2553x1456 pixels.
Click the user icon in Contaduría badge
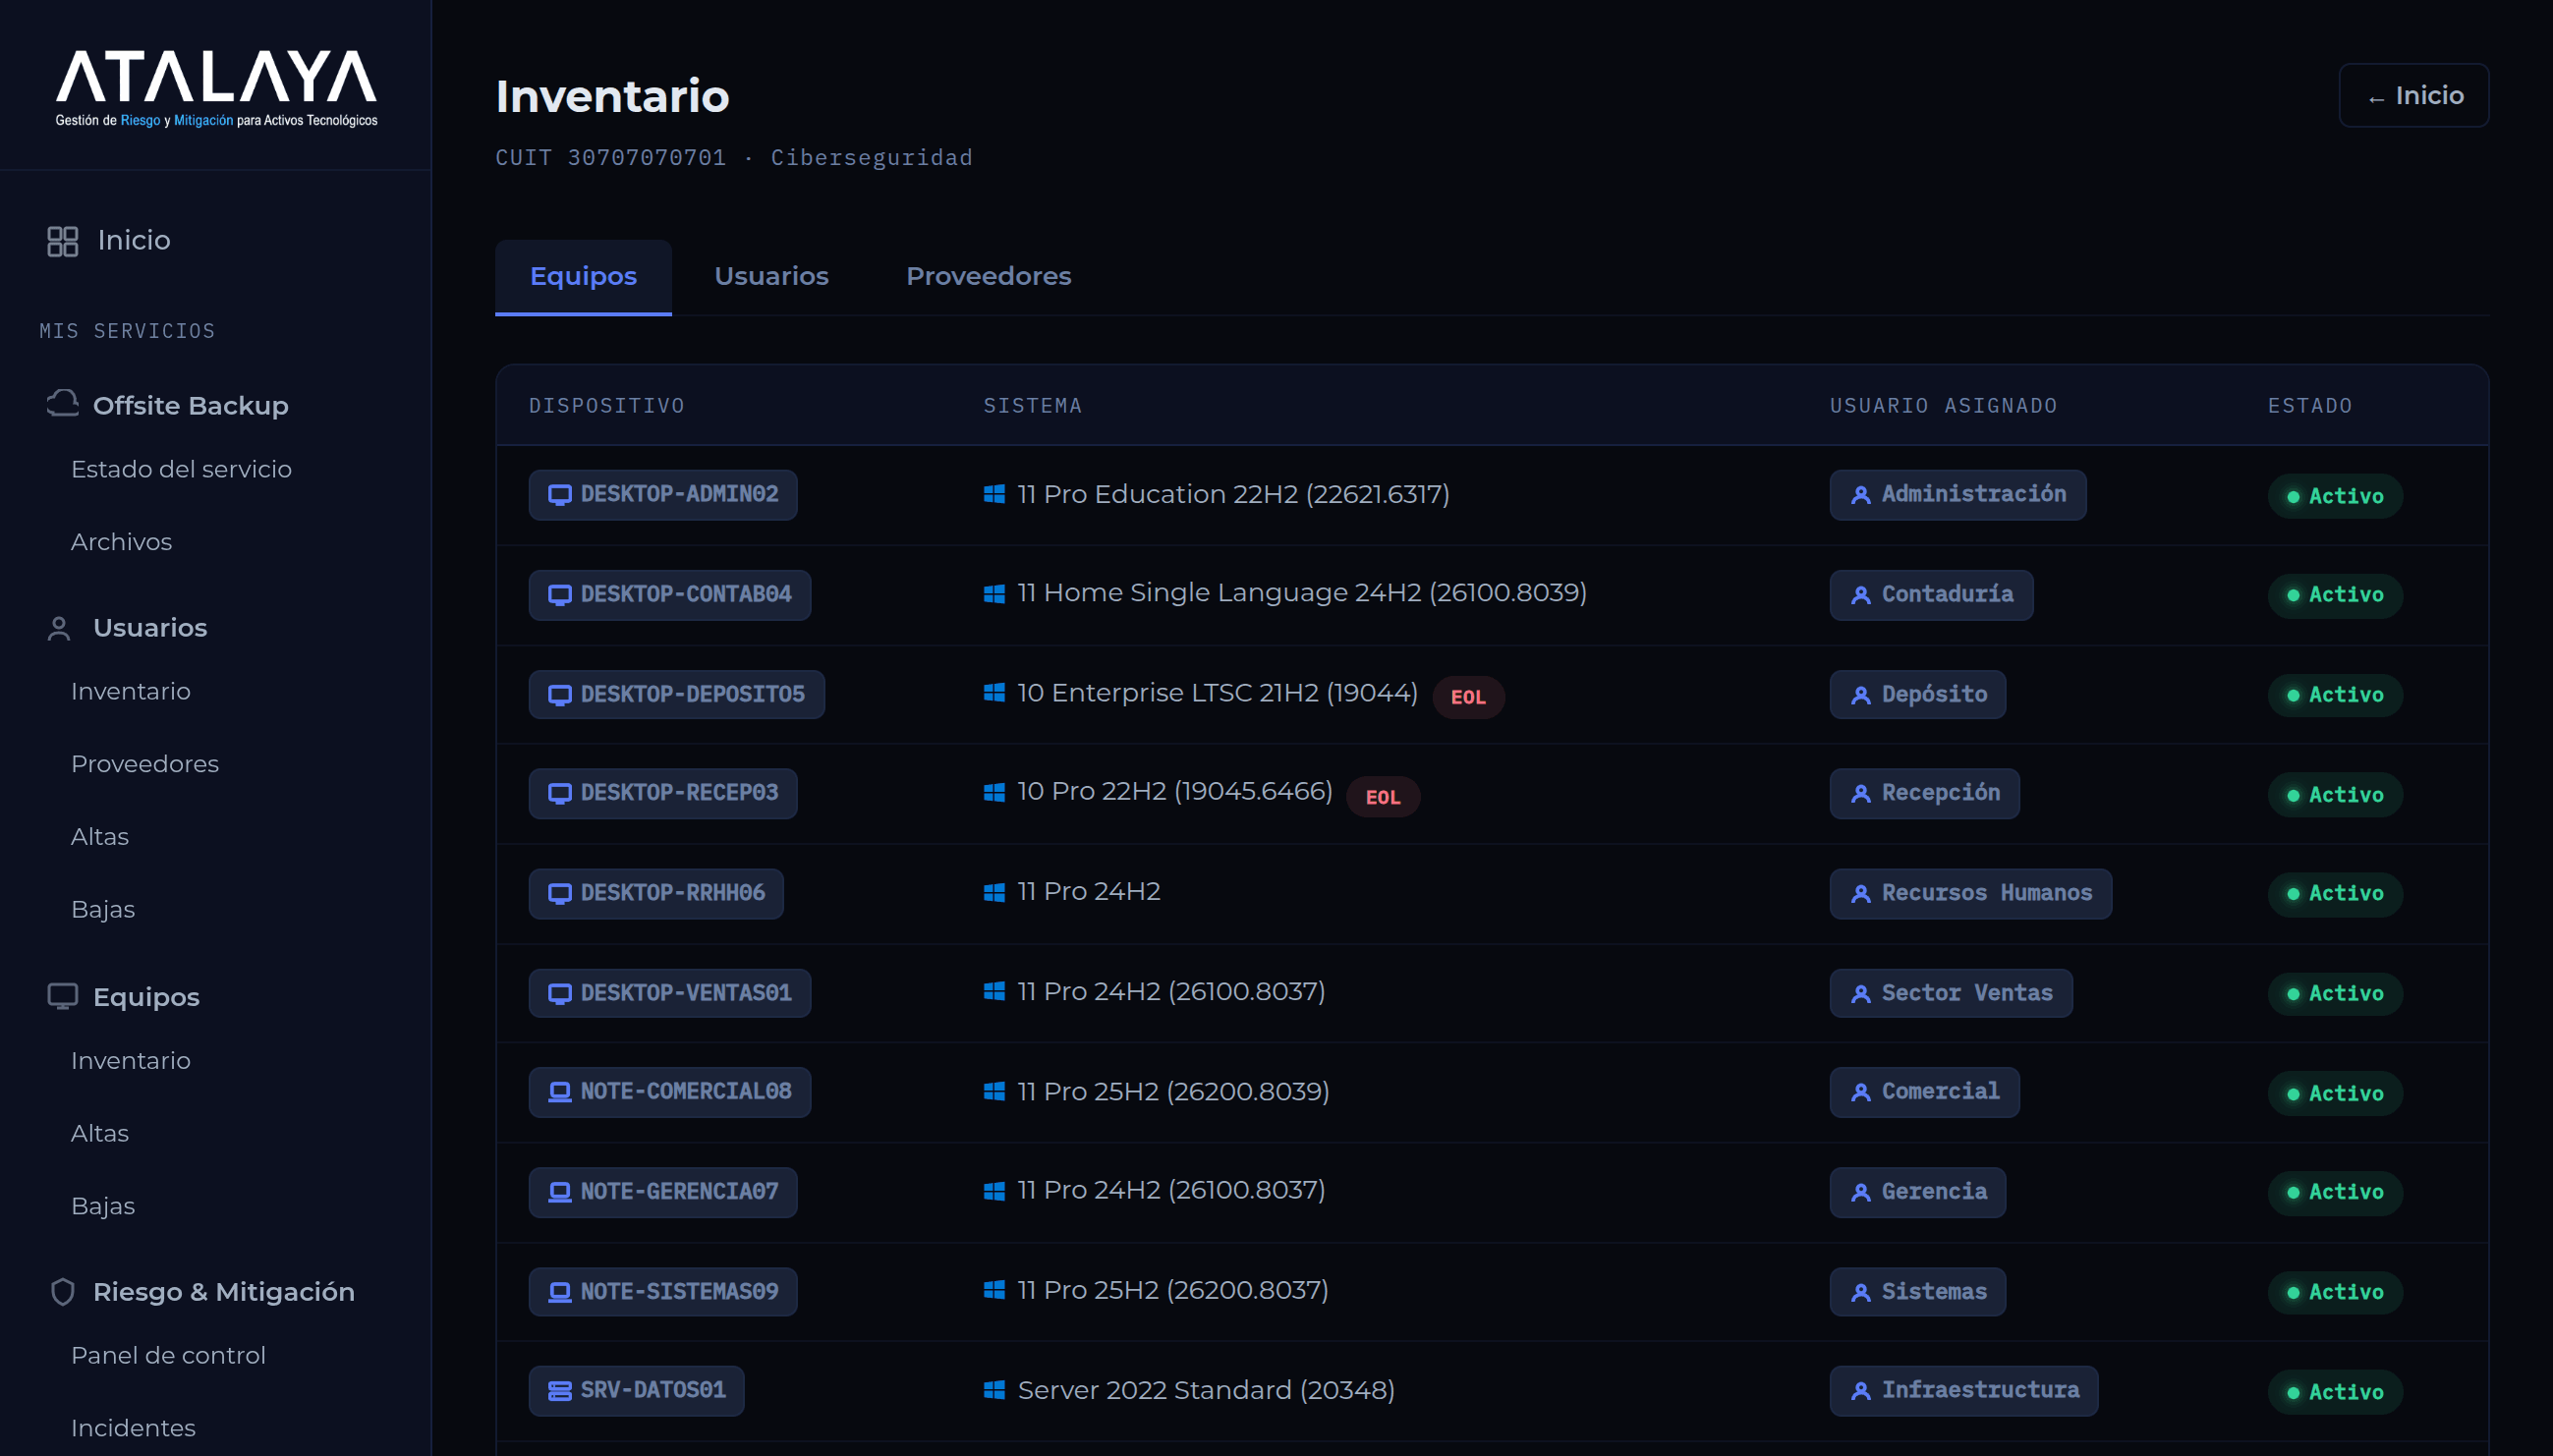point(1860,595)
